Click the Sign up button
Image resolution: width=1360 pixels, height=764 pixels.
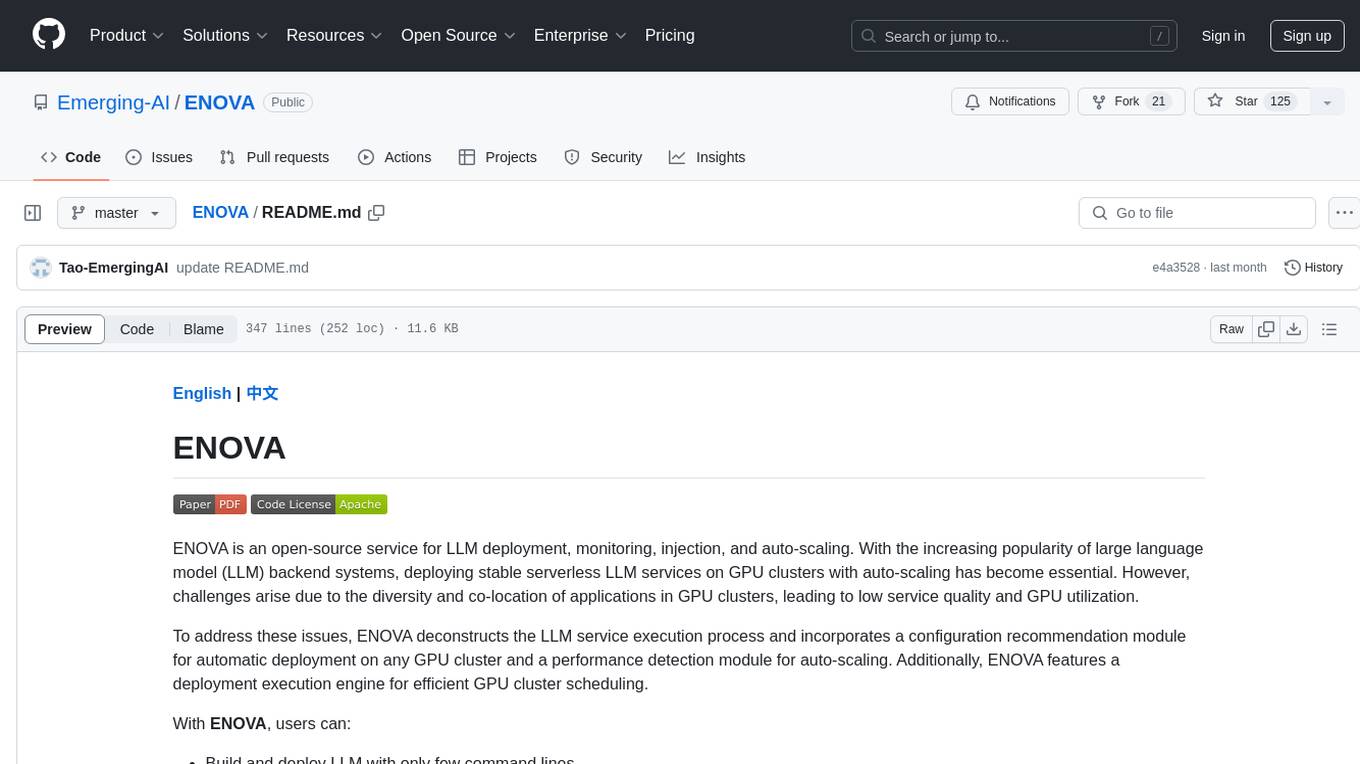coord(1307,36)
